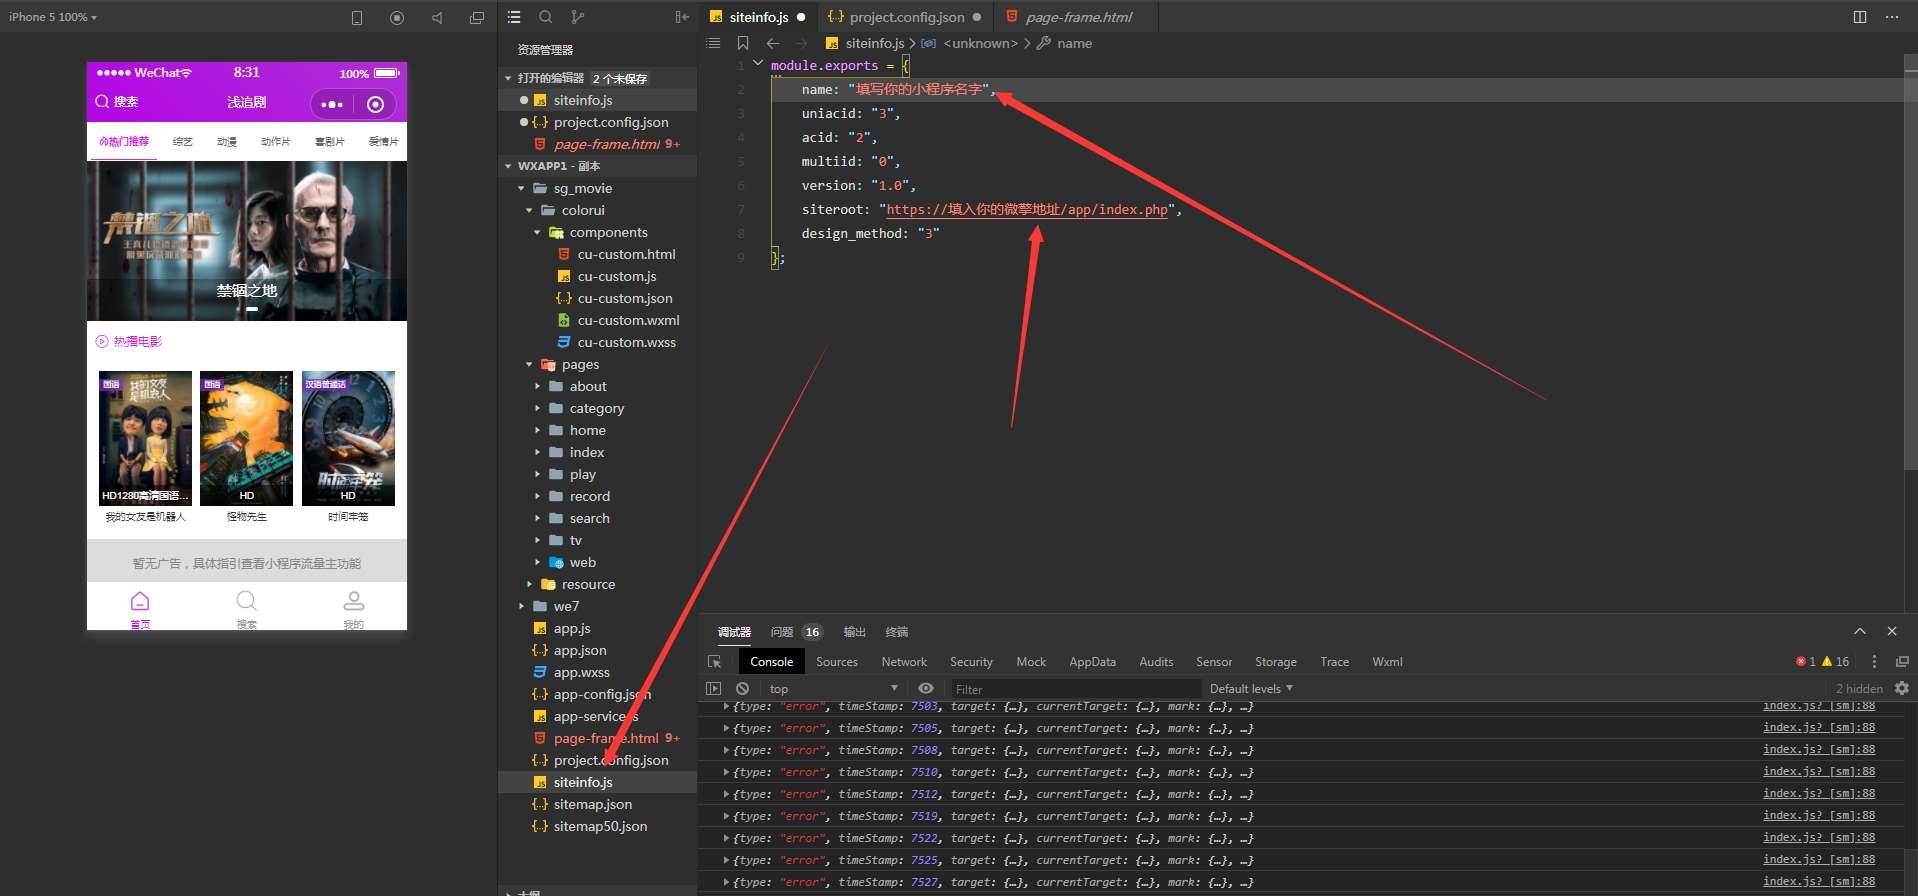Tap 搜索 search in simulator header

click(x=117, y=102)
